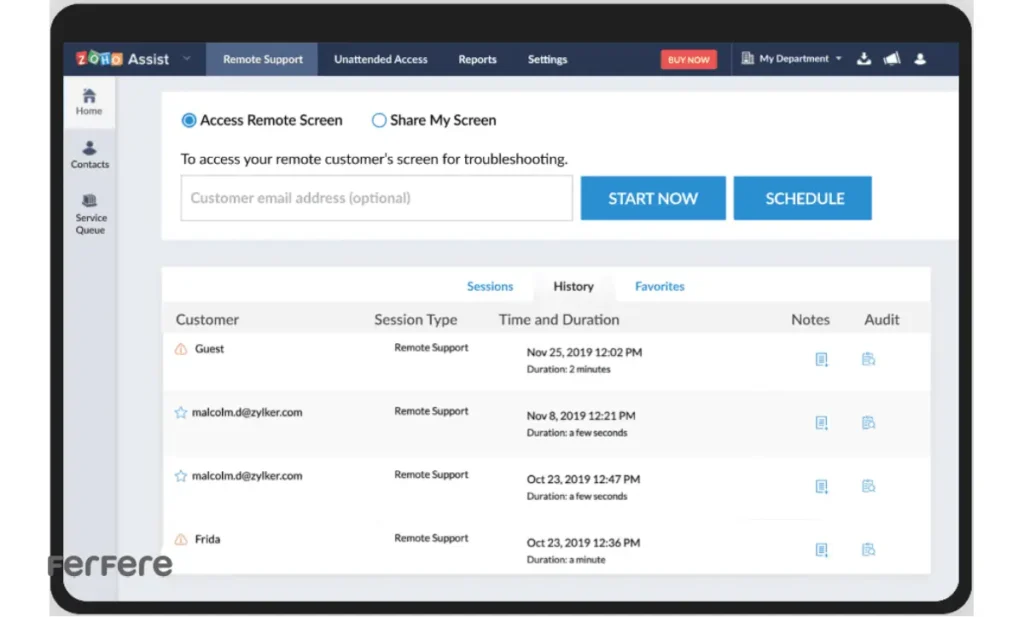Expand the dropdown arrow beside Zoho Assist logo
The width and height of the screenshot is (1024, 617).
[x=186, y=59]
